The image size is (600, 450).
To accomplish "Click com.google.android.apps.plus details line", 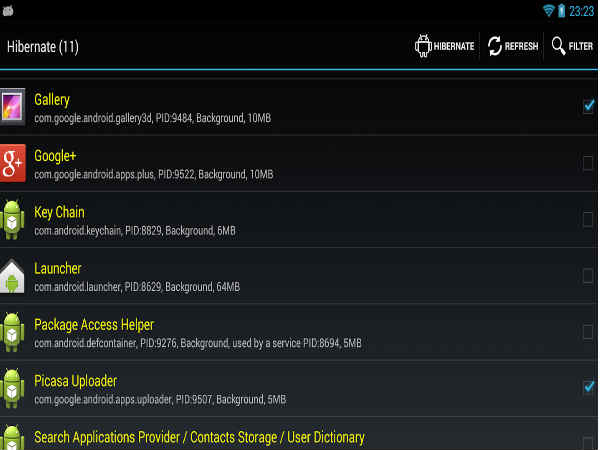I will click(154, 174).
